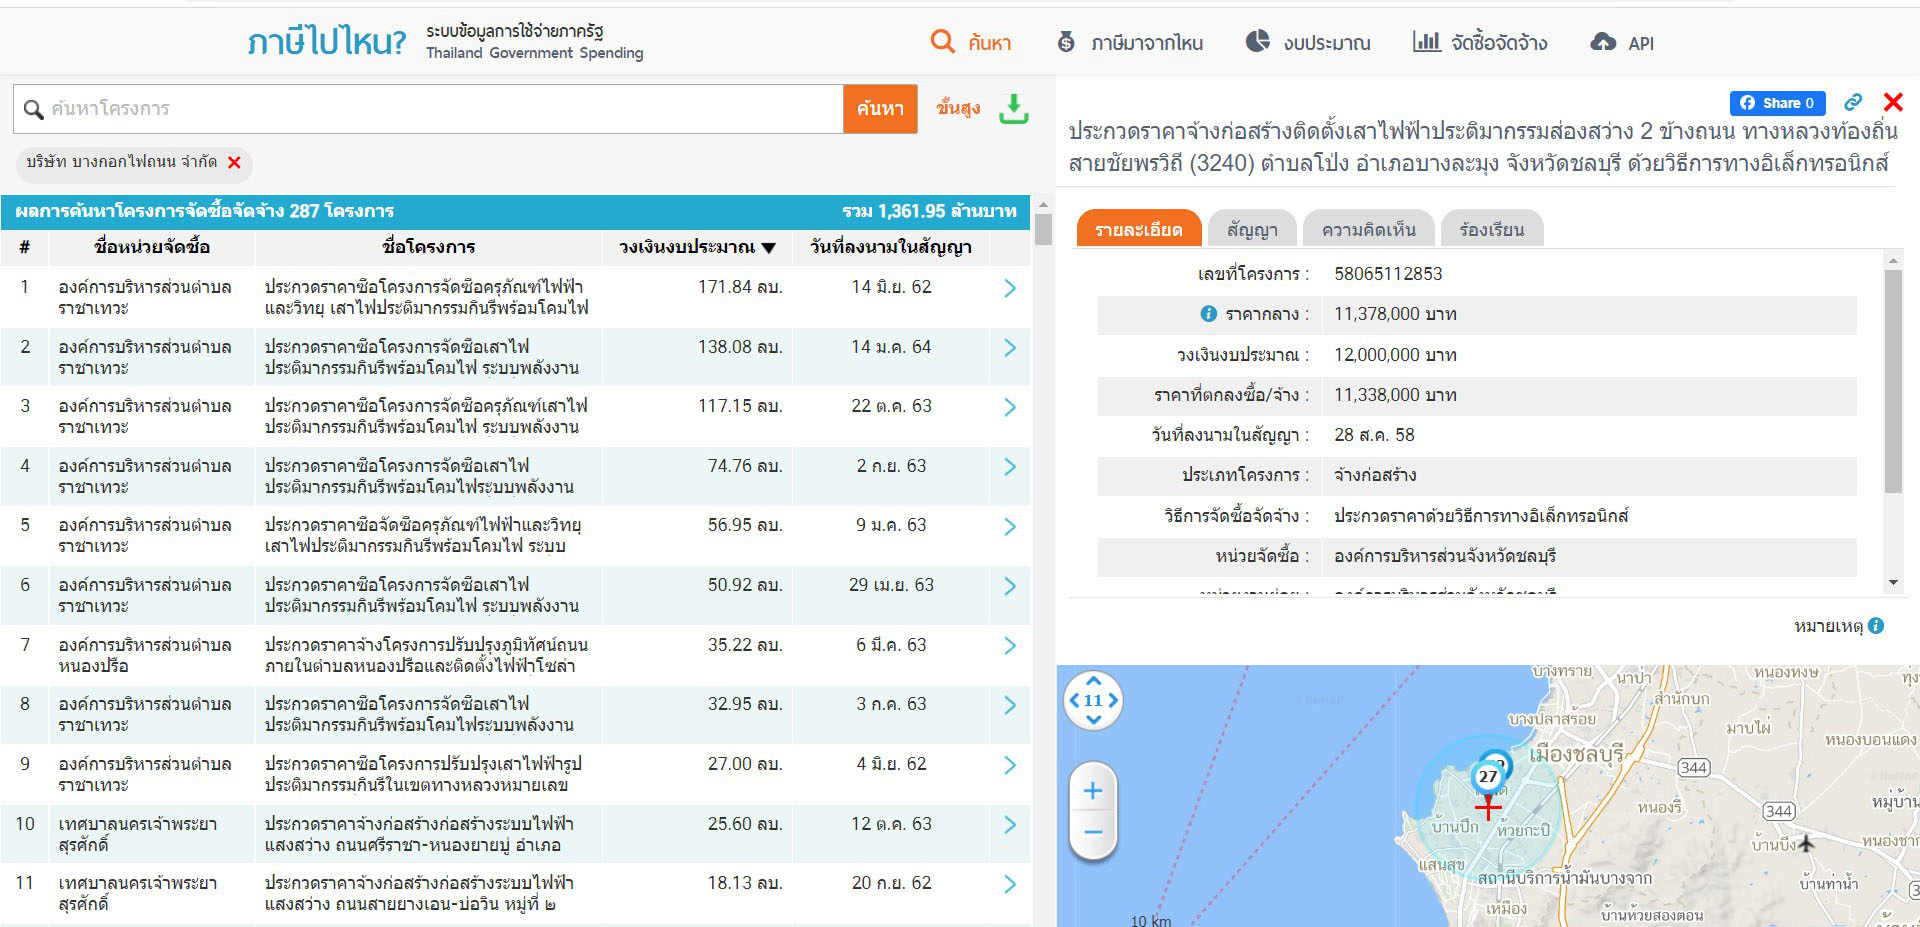
Task: Click the info icon beside ราคากลาง
Action: coord(1208,314)
